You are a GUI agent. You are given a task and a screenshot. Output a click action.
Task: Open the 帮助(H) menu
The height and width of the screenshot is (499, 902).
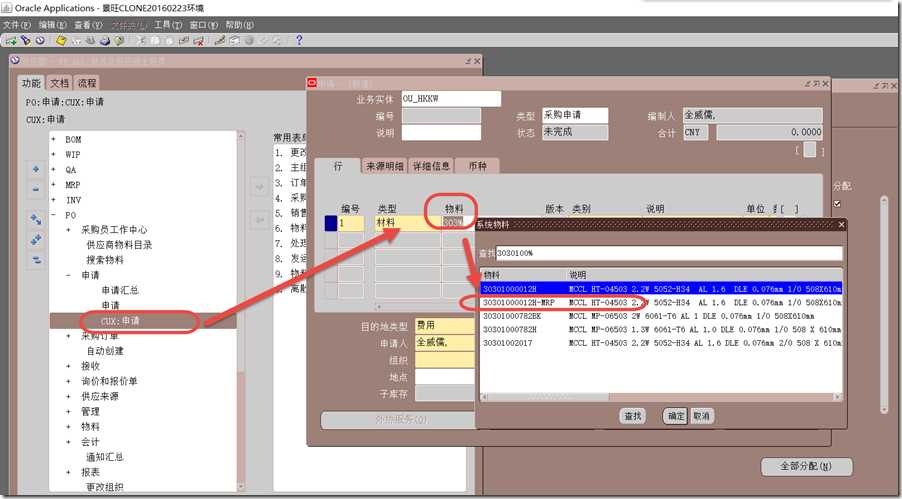[x=239, y=25]
